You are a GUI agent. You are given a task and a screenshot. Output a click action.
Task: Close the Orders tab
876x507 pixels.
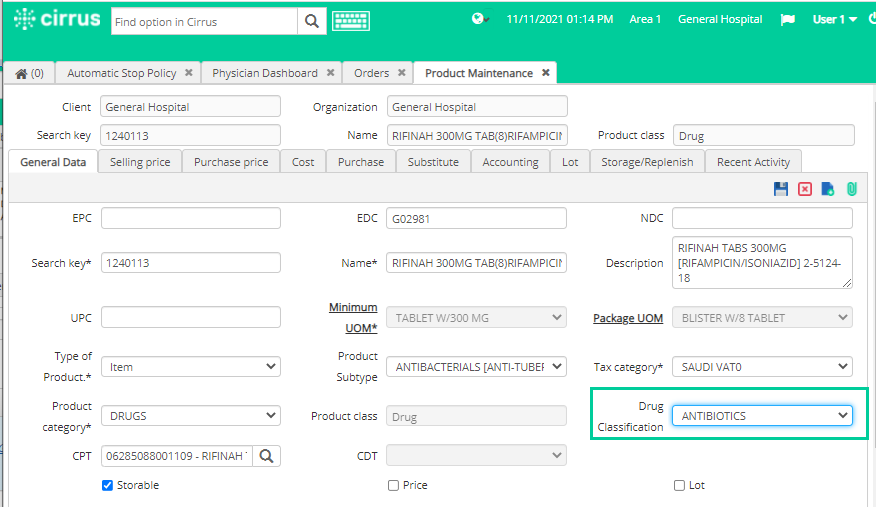point(402,73)
